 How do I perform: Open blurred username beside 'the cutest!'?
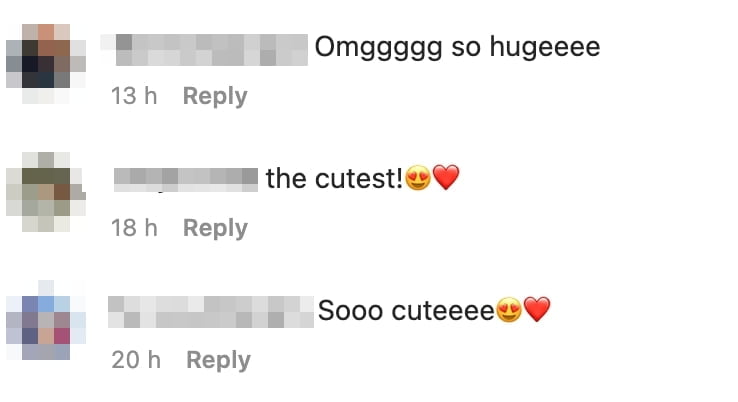point(186,180)
